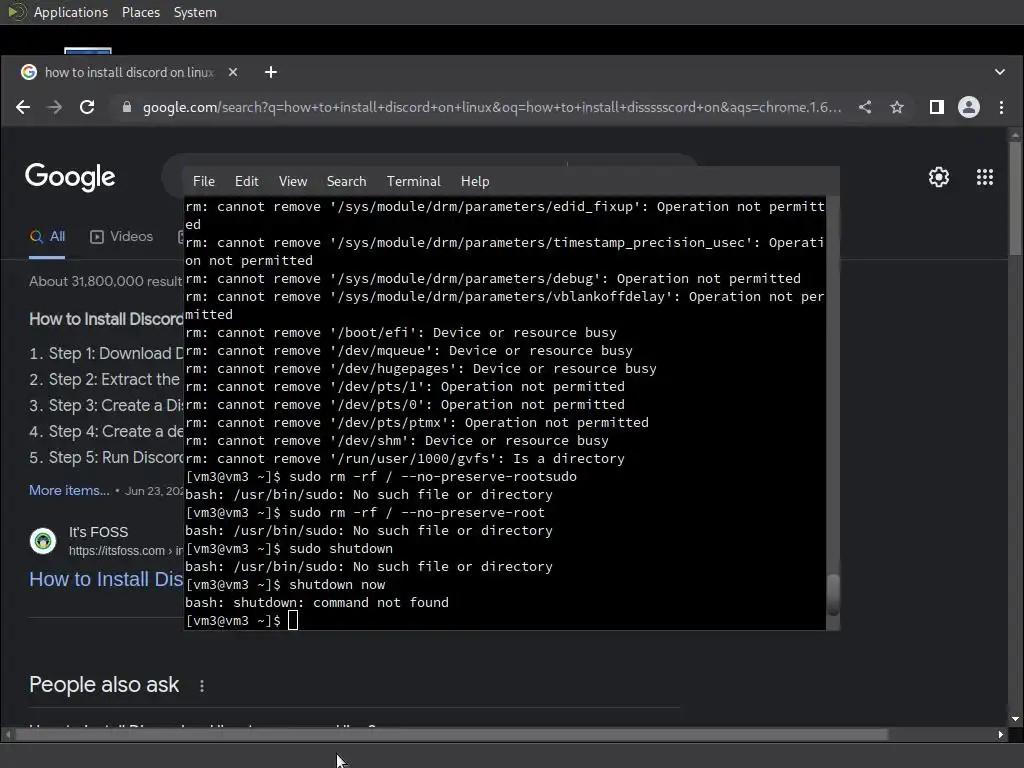Click the browser vertical scrollbar thumb

[1015, 198]
